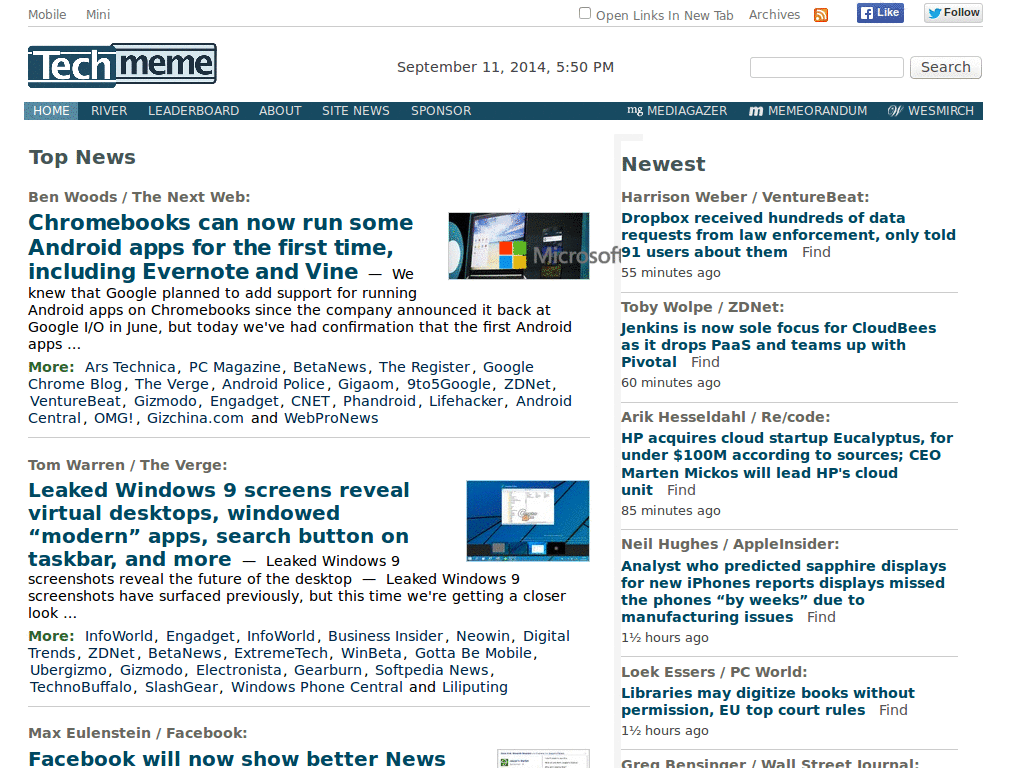Viewport: 1024px width, 768px height.
Task: Open the Softpedia News related link
Action: (x=432, y=670)
